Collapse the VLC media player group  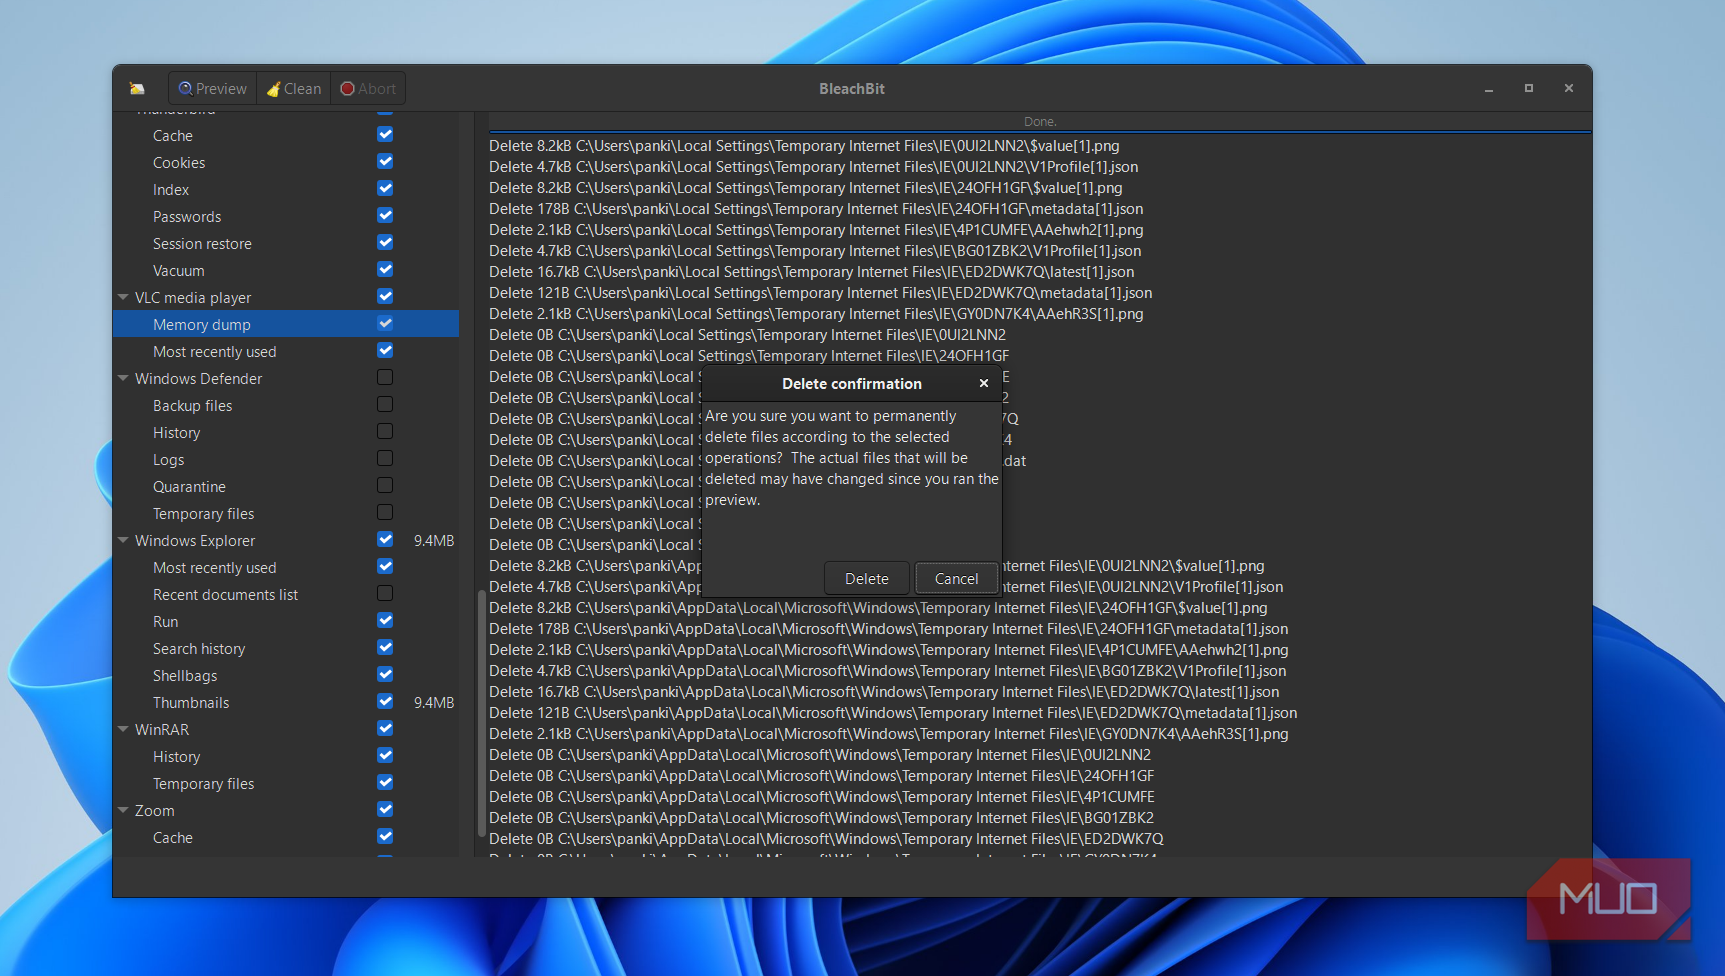(123, 297)
